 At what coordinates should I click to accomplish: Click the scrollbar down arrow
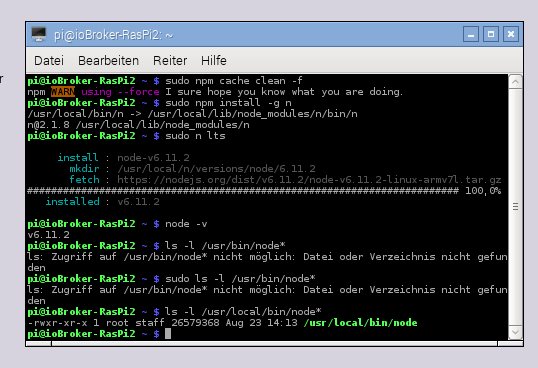515,332
